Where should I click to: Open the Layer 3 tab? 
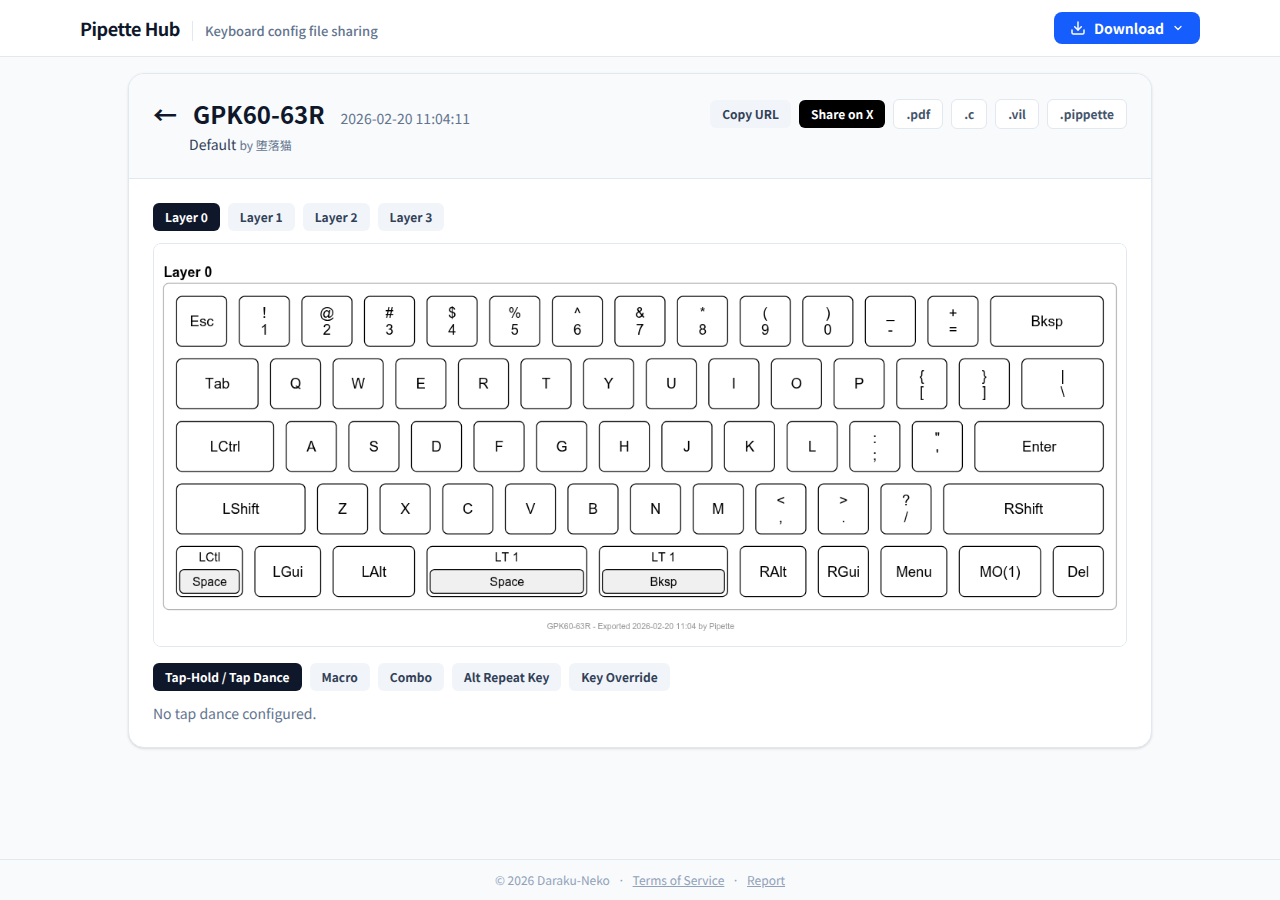[410, 217]
